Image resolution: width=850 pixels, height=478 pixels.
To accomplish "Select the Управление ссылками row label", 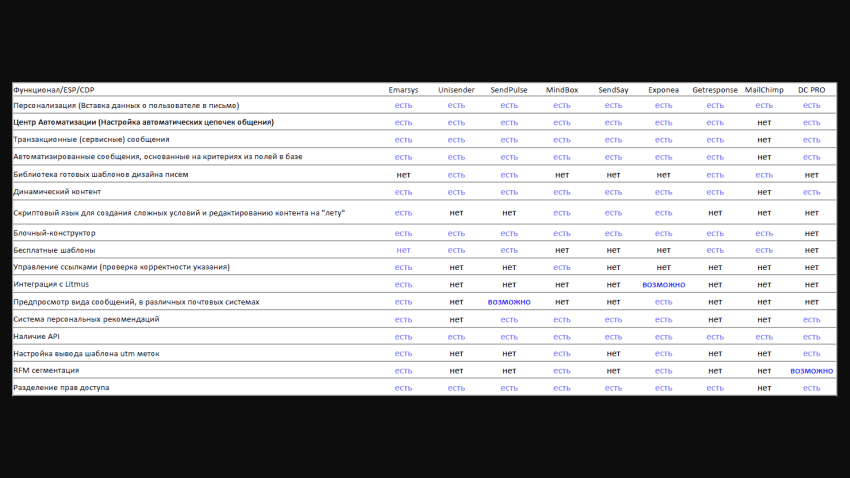I will coord(121,267).
